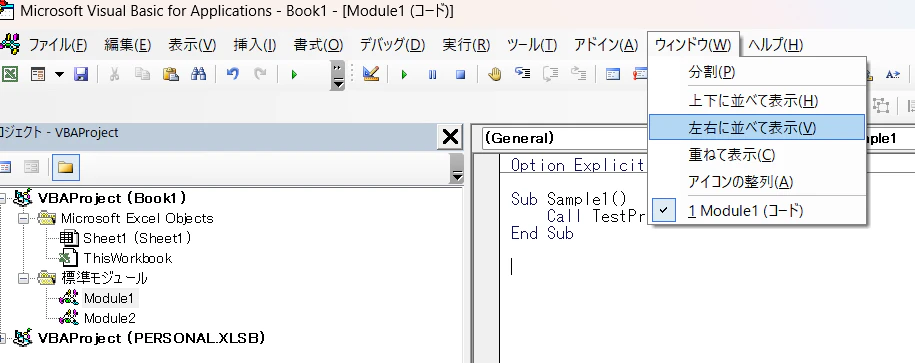The height and width of the screenshot is (363, 915).
Task: Collapse the Microsoft Excel Objects folder
Action: click(x=23, y=218)
